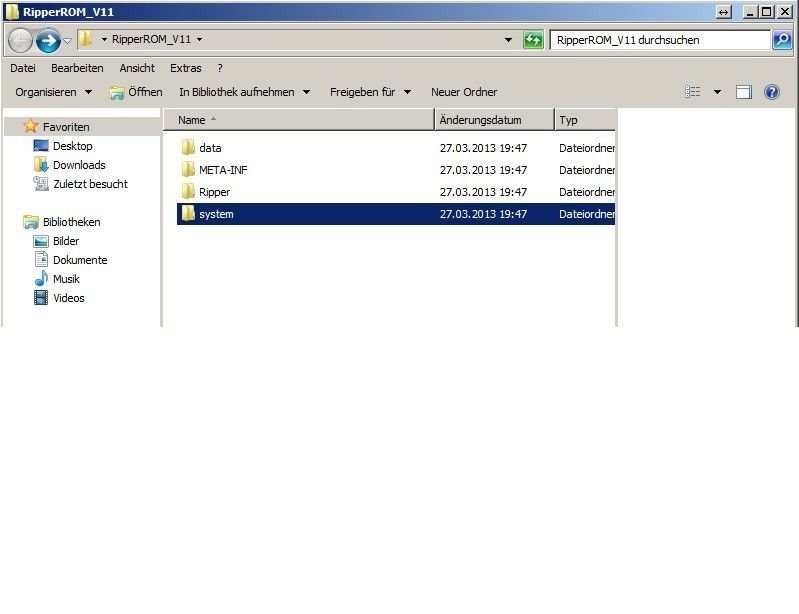Click the Musik note icon
Screen dimensions: 799x614
pyautogui.click(x=41, y=278)
